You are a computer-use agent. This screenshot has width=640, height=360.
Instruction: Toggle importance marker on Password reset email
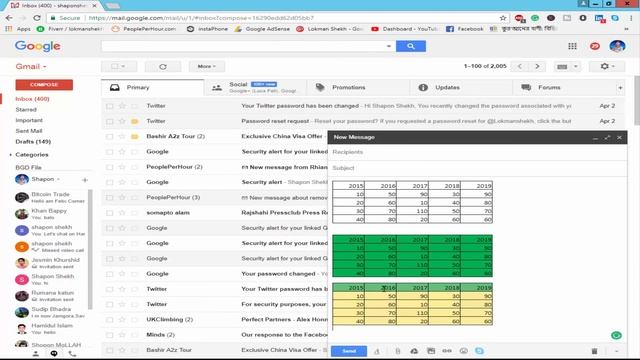pyautogui.click(x=135, y=121)
